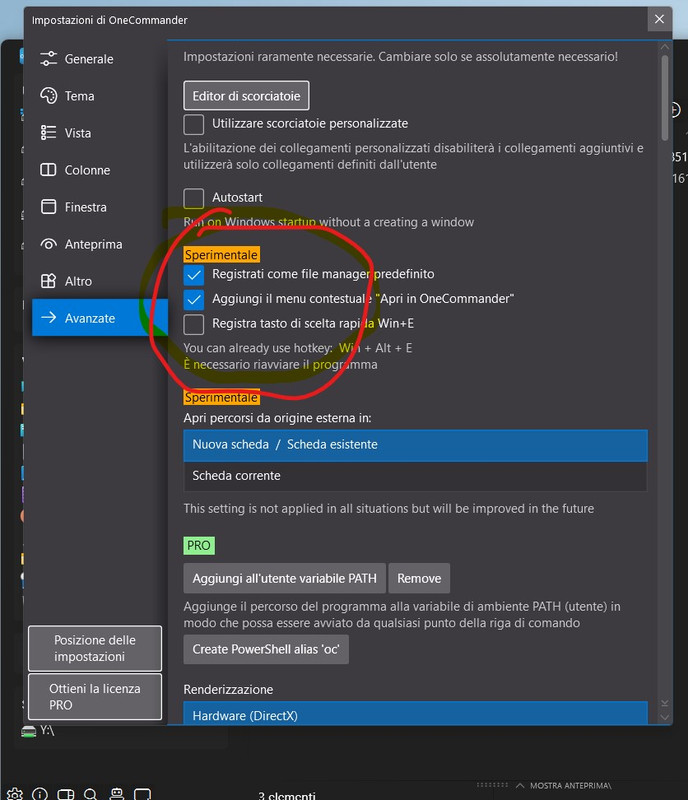
Task: Select Hardware (DirectX) rendering option
Action: [x=415, y=713]
